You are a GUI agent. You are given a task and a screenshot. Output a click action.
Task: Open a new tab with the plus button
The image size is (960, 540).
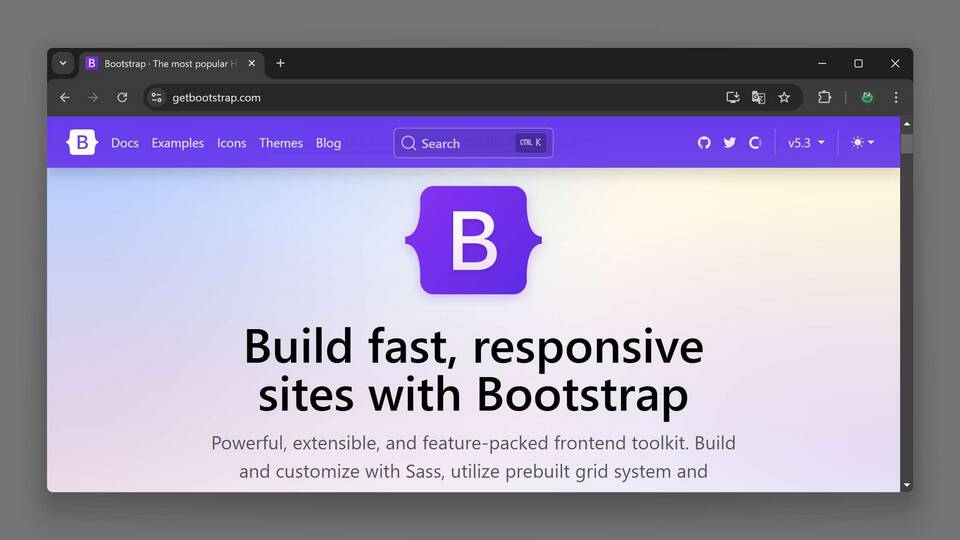point(280,63)
